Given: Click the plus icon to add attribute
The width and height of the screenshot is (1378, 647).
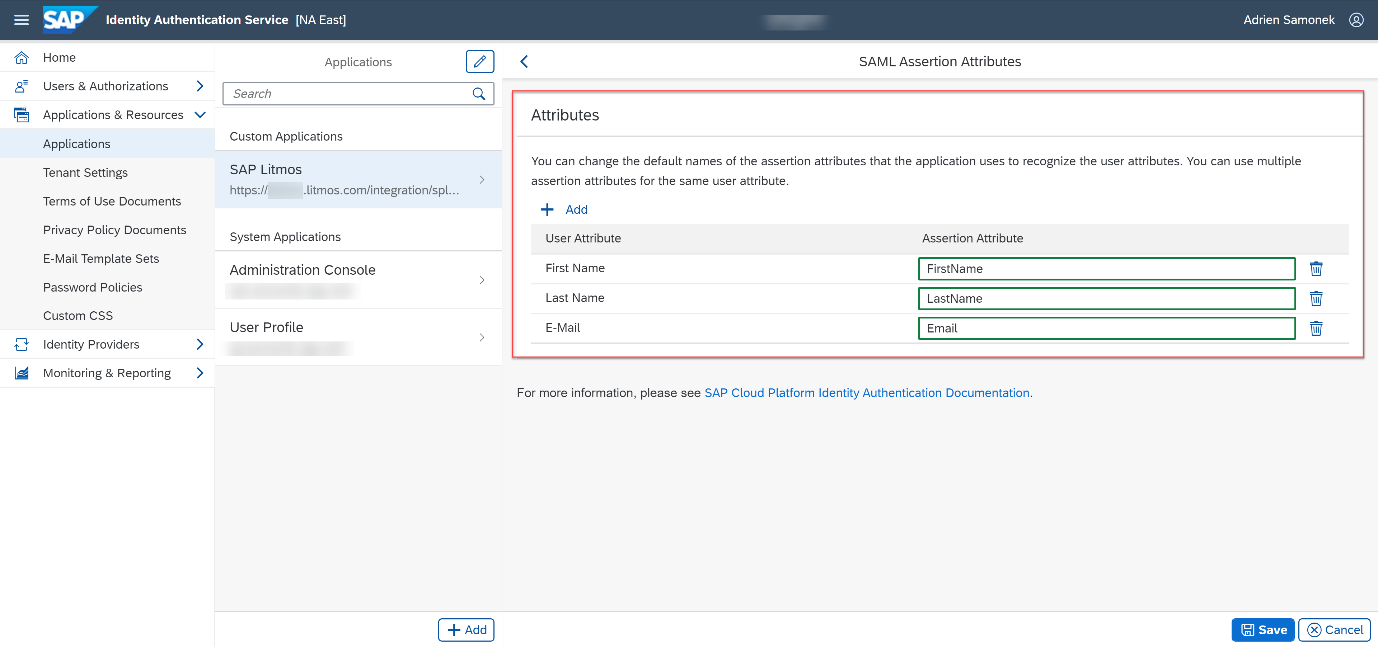Looking at the screenshot, I should point(547,210).
